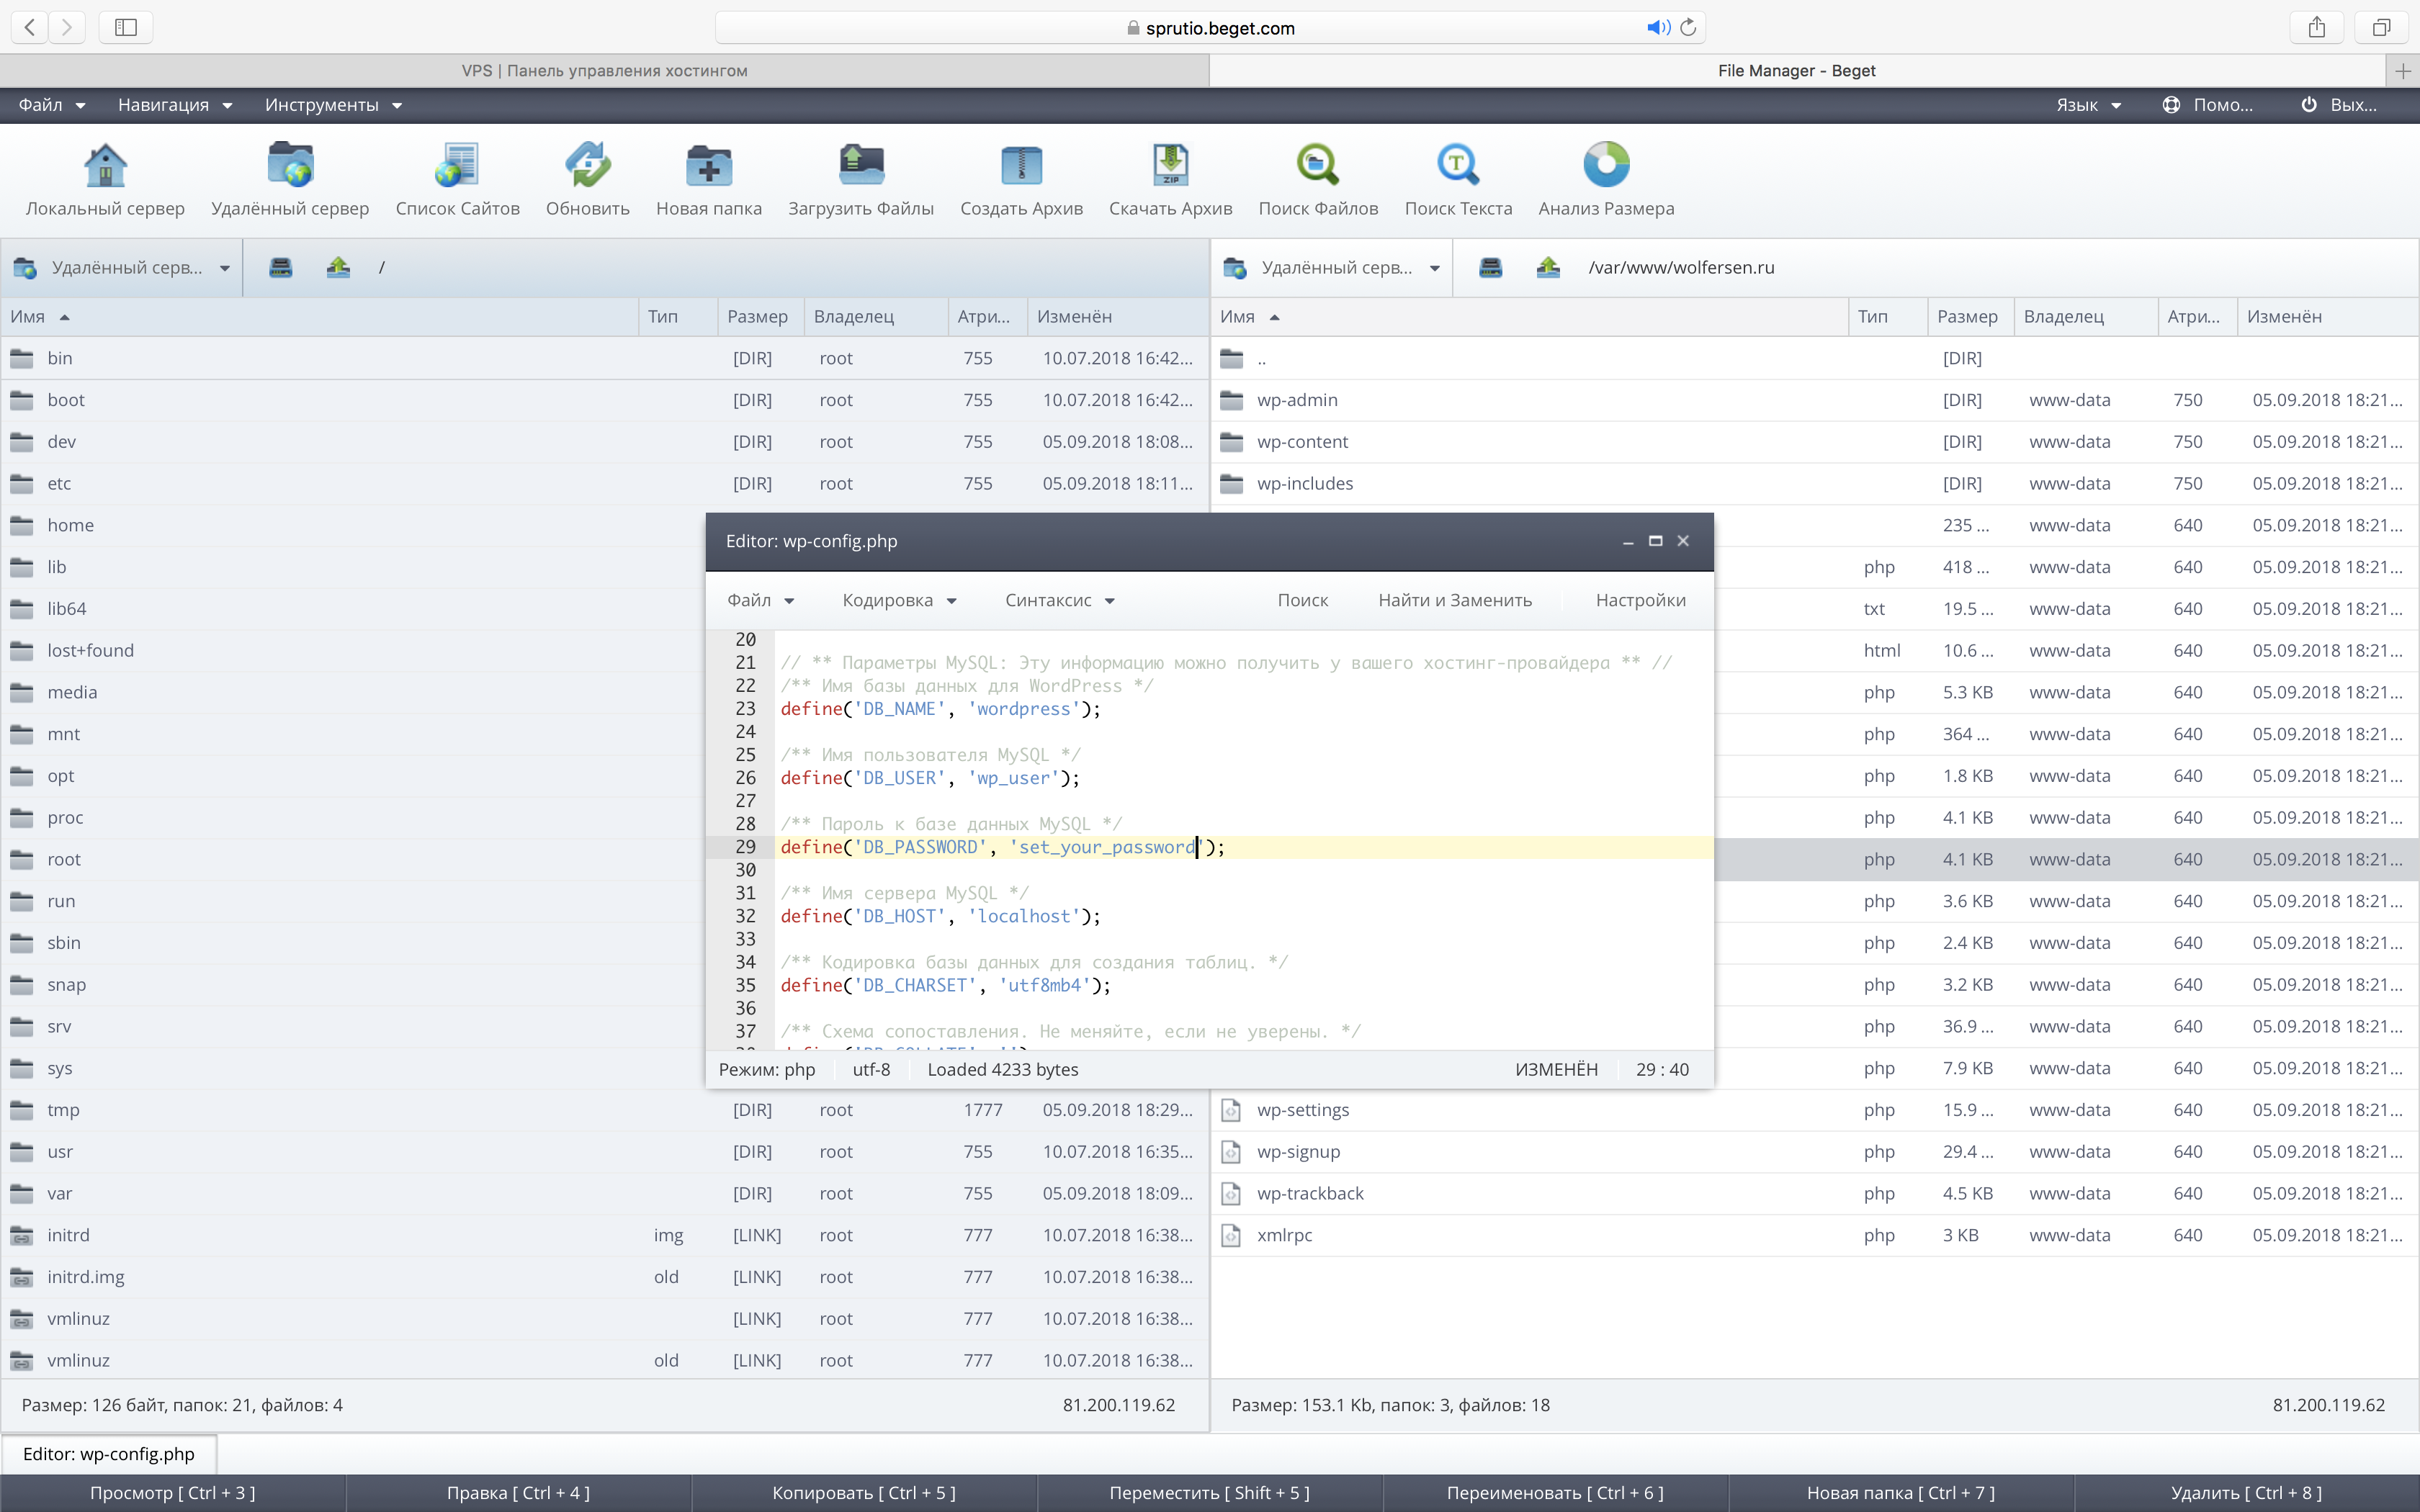Open the Size Analysis (Анализ Размера) icon

(1605, 166)
